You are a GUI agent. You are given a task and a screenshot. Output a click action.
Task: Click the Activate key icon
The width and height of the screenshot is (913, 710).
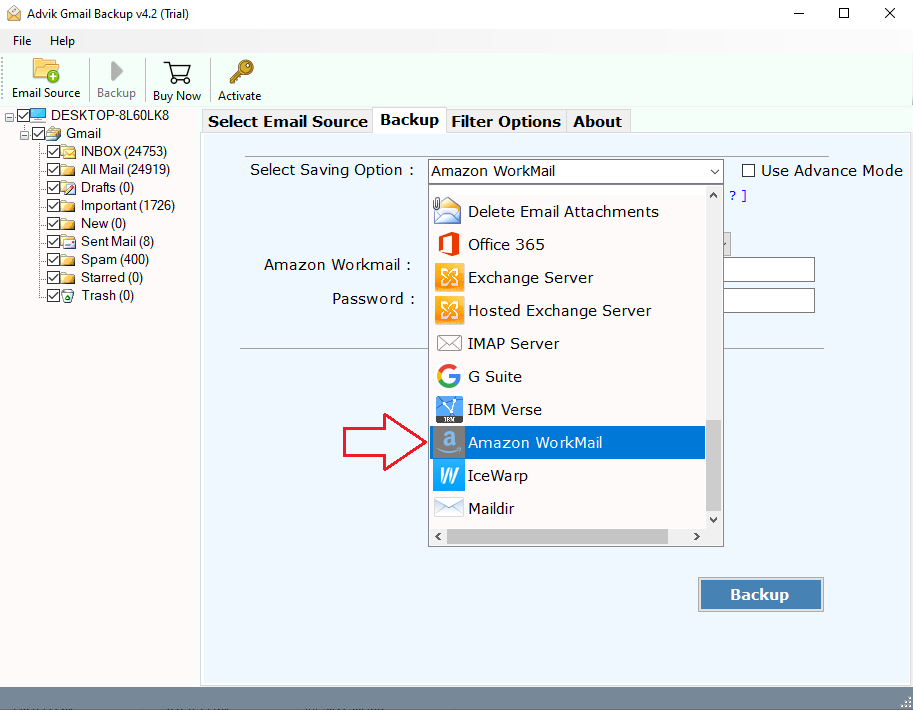click(240, 72)
